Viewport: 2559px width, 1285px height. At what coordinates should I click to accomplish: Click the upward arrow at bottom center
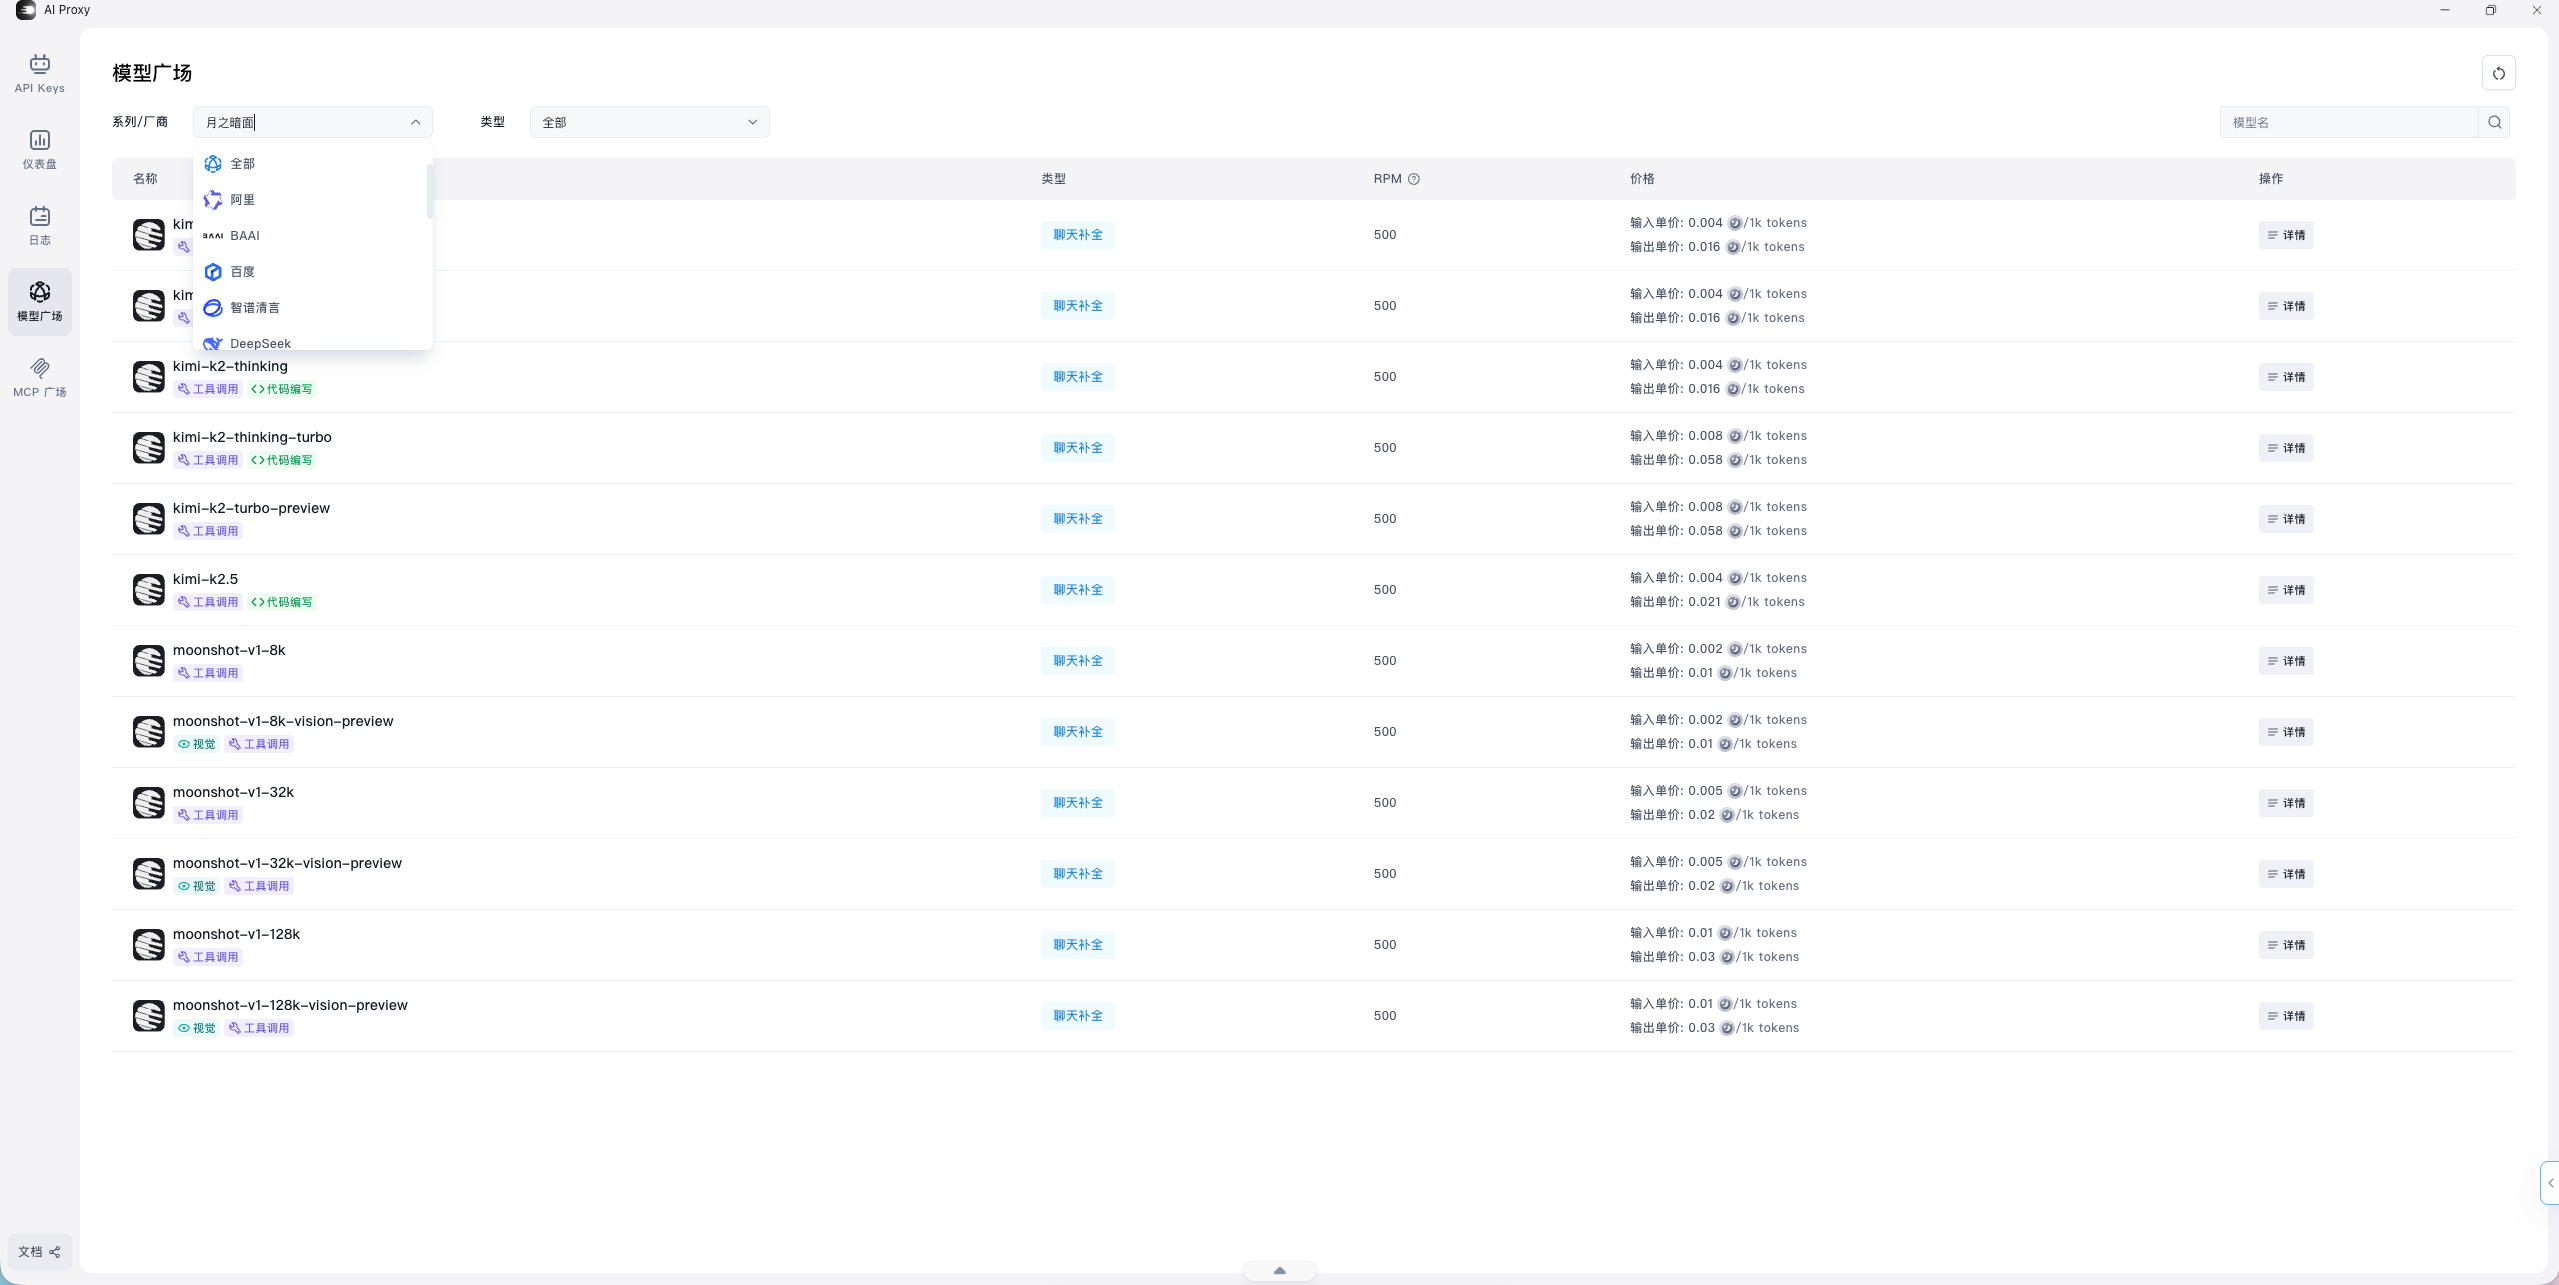(1279, 1271)
